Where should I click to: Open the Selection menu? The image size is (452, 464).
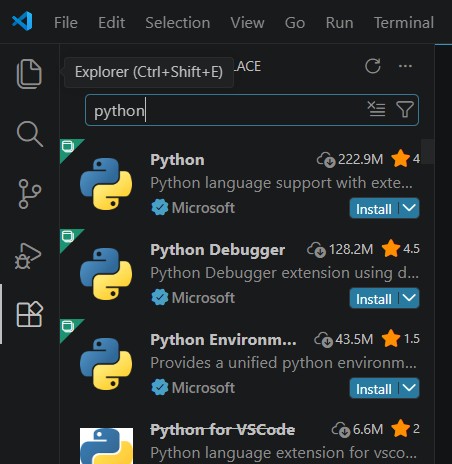pyautogui.click(x=178, y=23)
